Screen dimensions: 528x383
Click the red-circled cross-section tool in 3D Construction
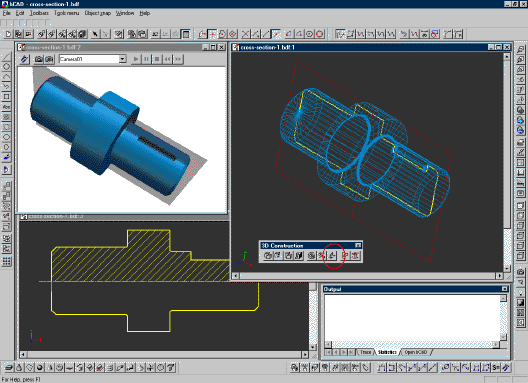(x=332, y=256)
